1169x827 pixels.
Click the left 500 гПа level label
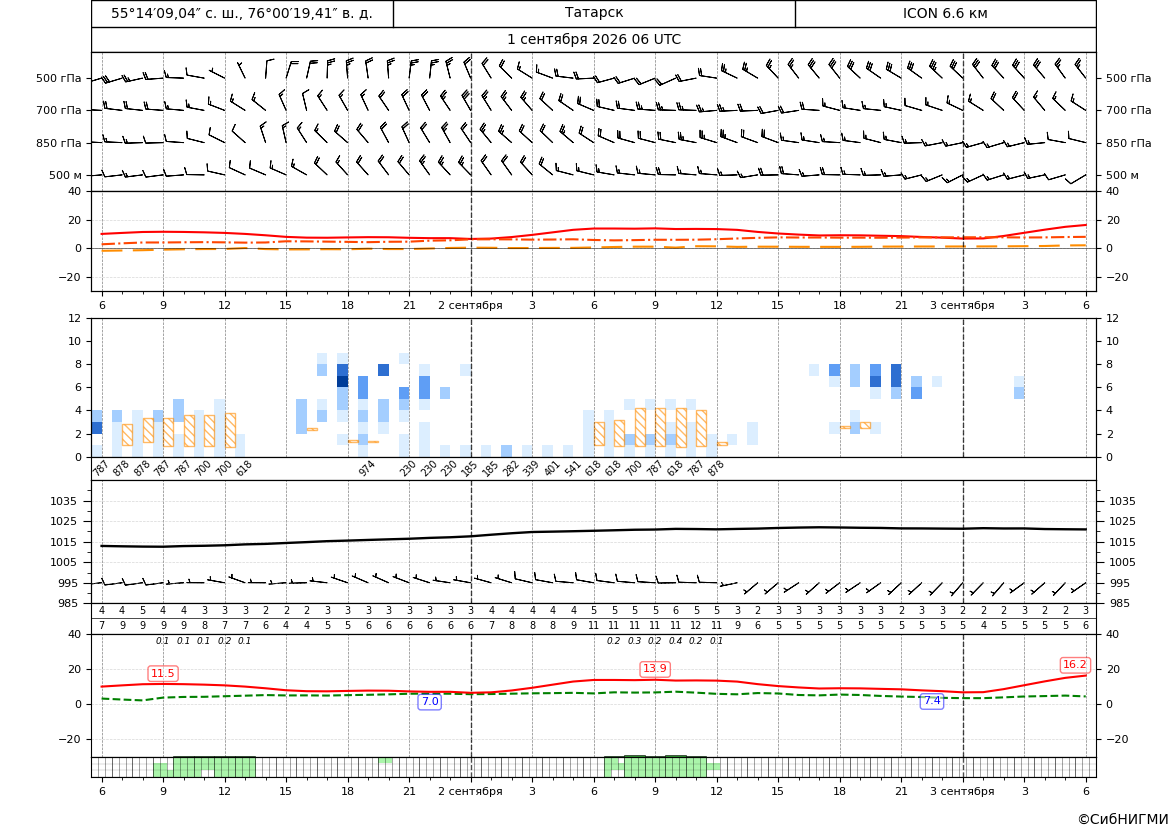point(59,78)
